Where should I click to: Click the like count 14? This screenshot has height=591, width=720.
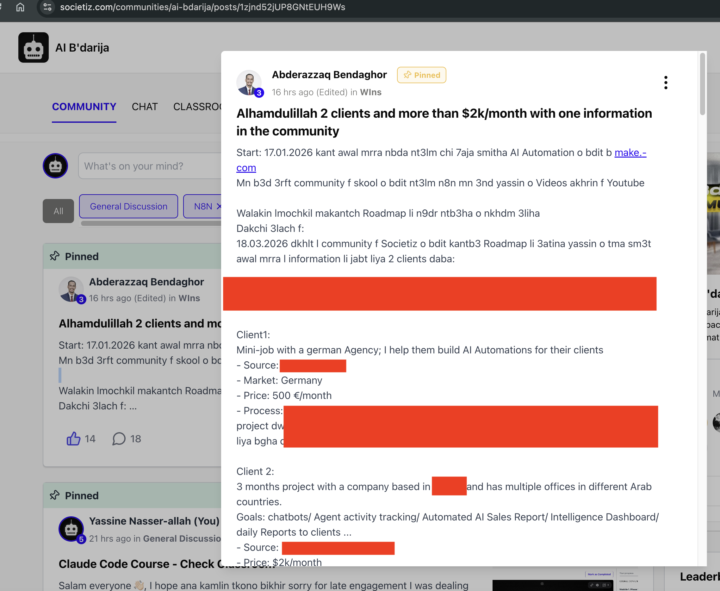(x=90, y=439)
